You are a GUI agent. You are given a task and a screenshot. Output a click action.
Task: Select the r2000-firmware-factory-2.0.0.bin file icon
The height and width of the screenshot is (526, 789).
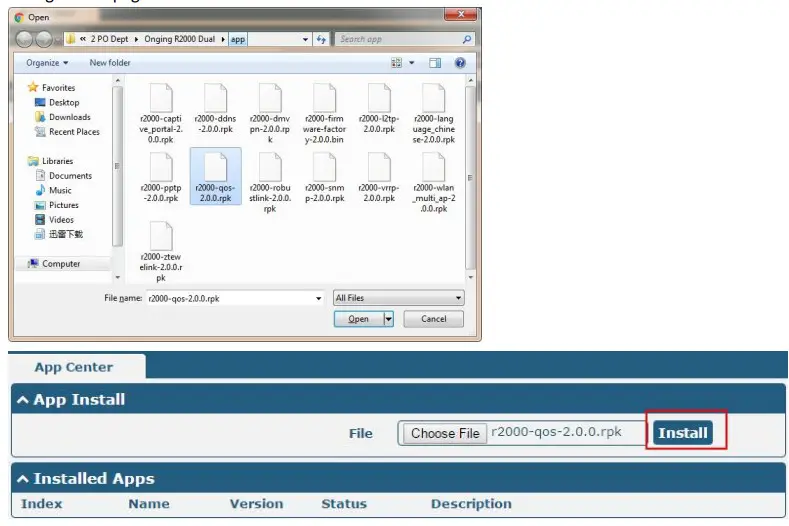coord(325,98)
